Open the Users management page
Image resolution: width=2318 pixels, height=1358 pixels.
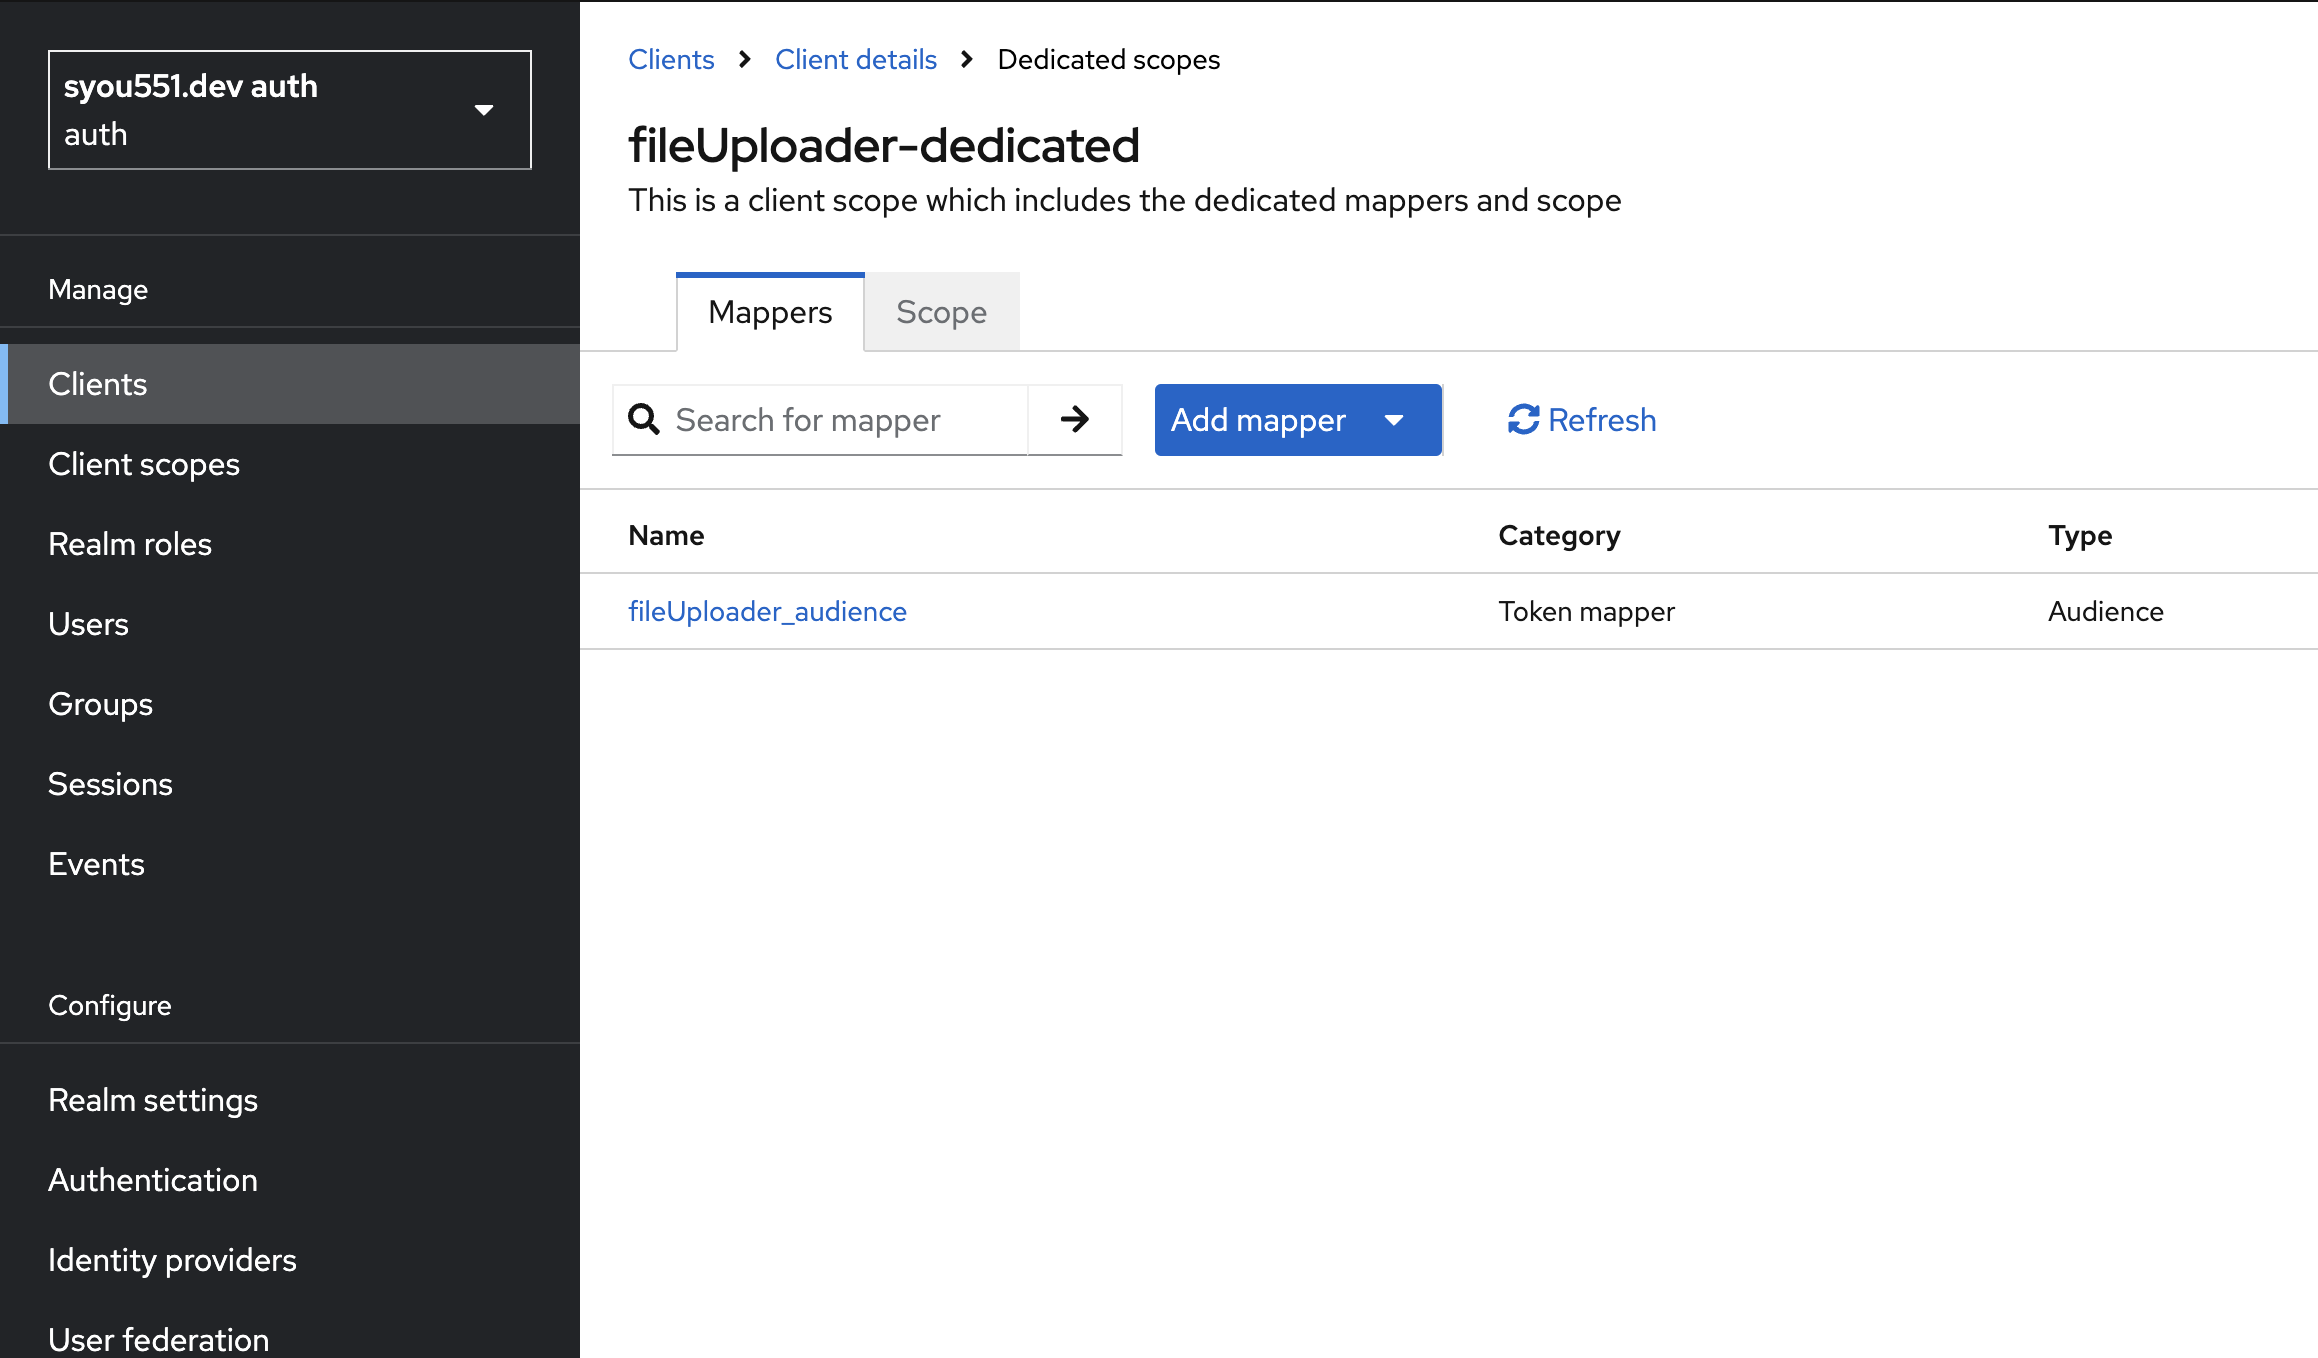88,623
